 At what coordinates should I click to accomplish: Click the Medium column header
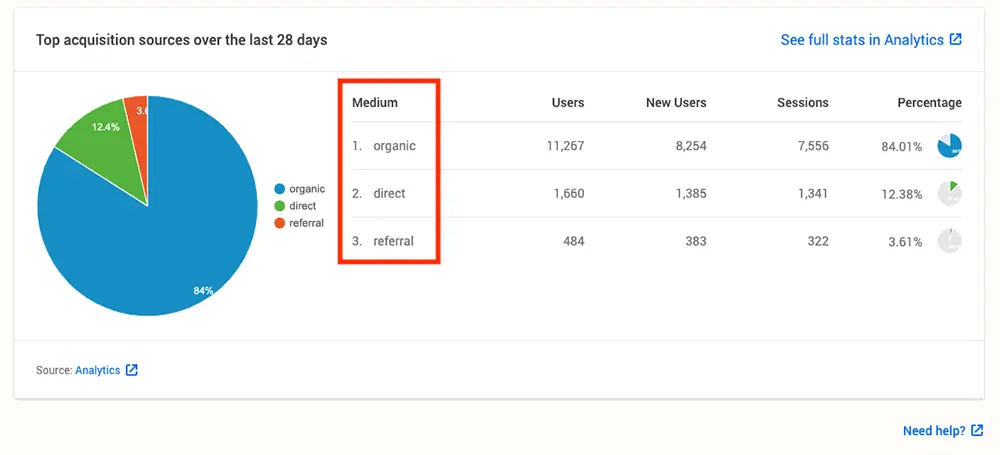coord(375,103)
